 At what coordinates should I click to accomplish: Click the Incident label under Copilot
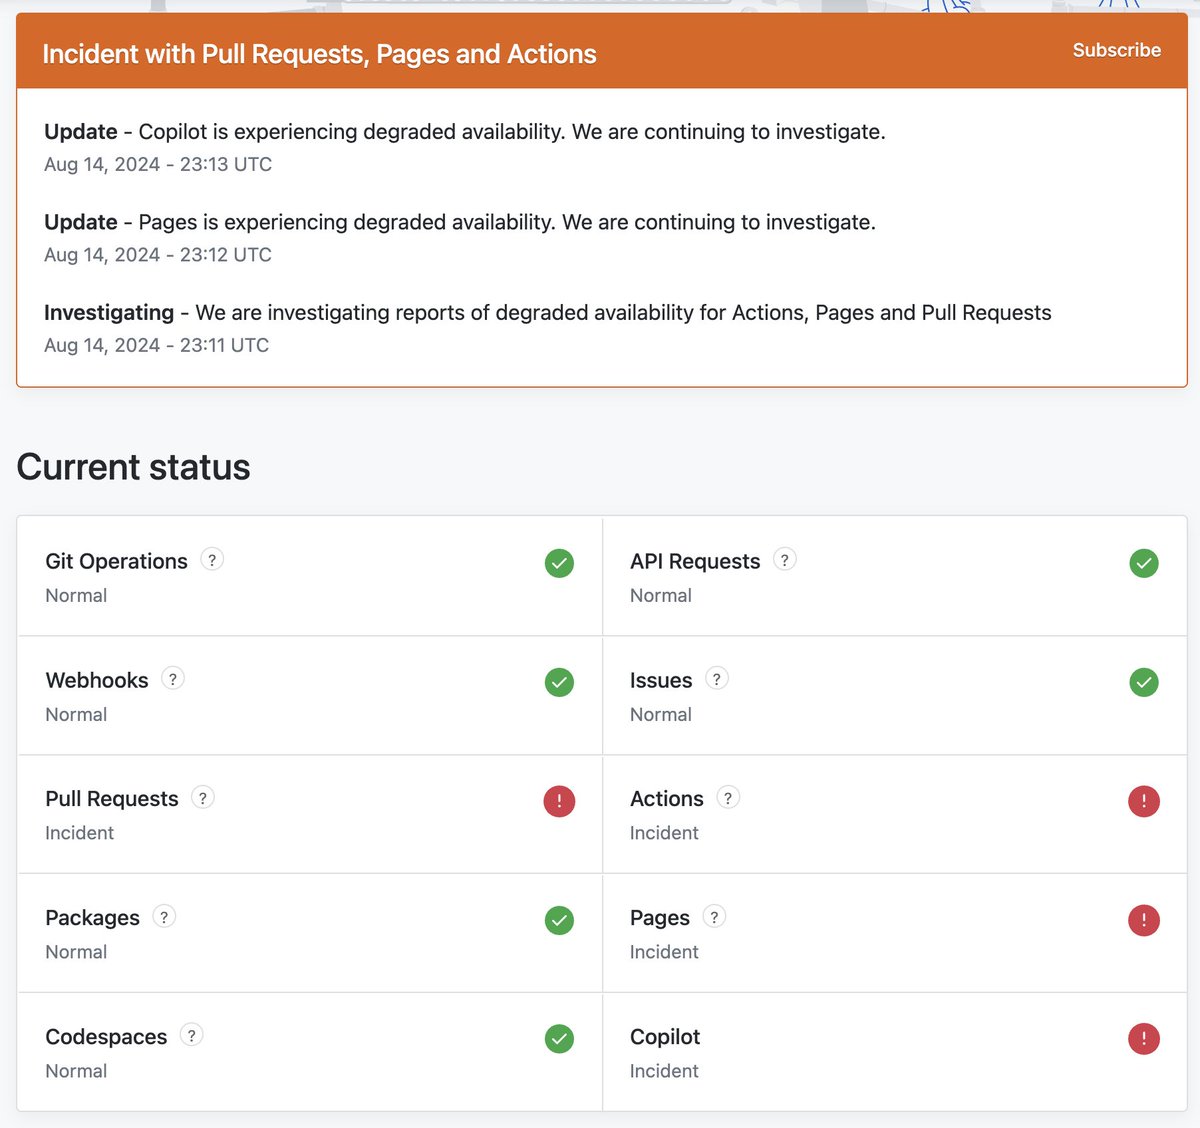click(x=664, y=1071)
